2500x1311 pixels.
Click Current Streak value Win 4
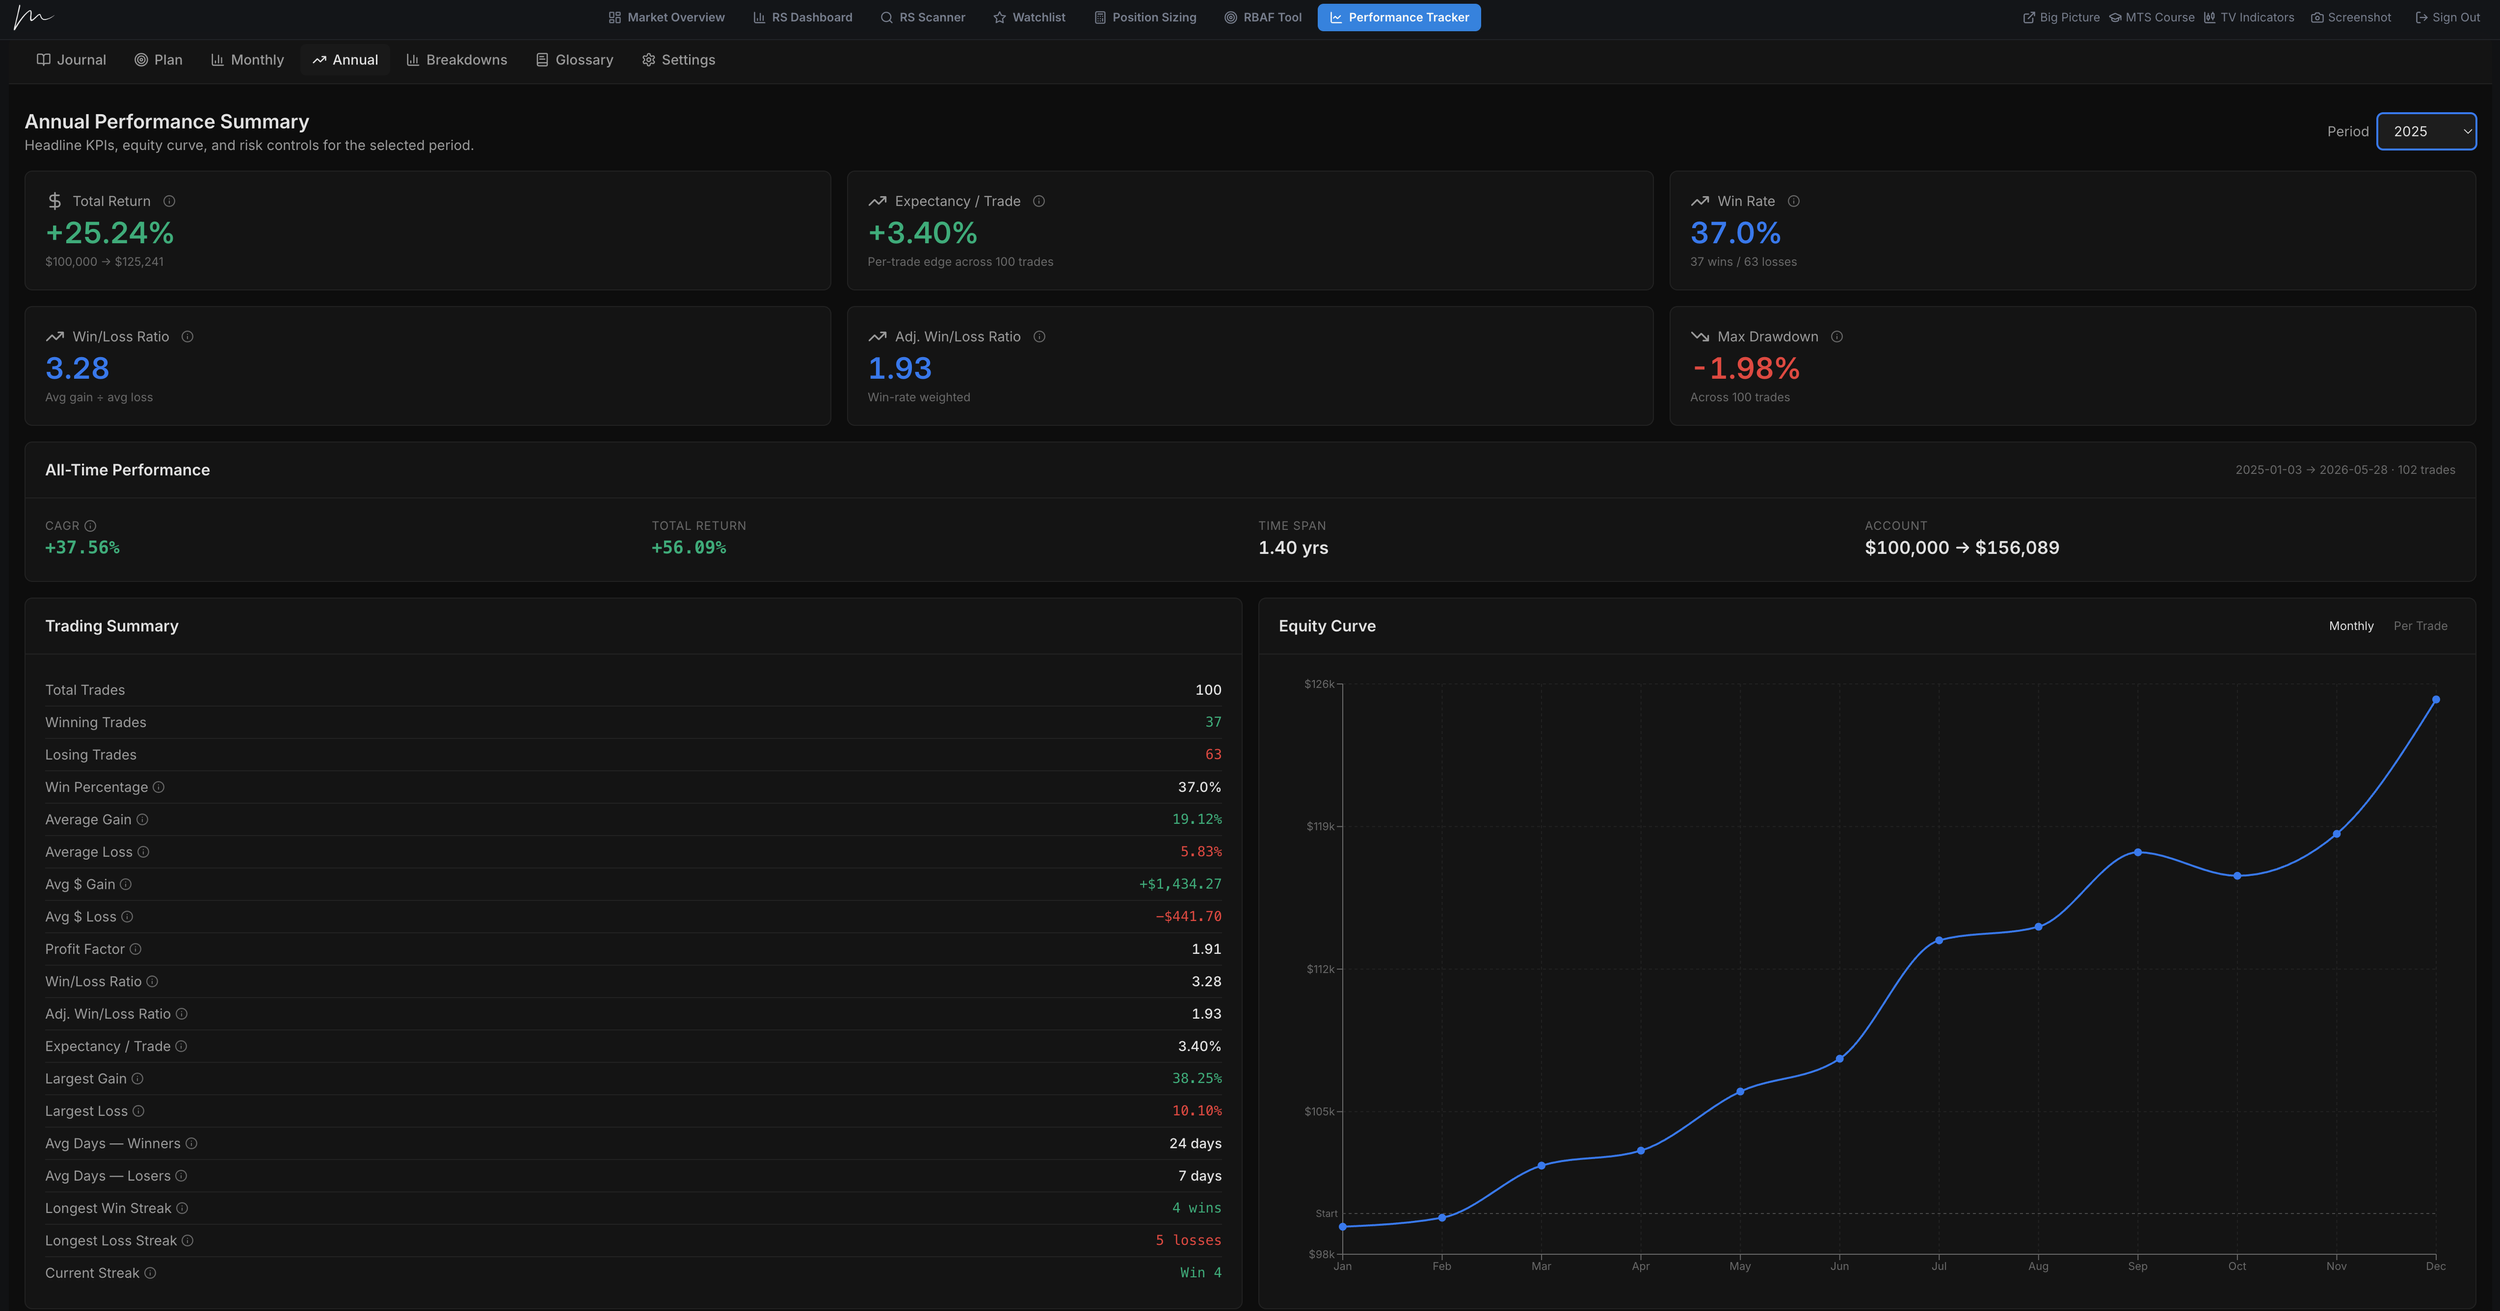point(1200,1273)
